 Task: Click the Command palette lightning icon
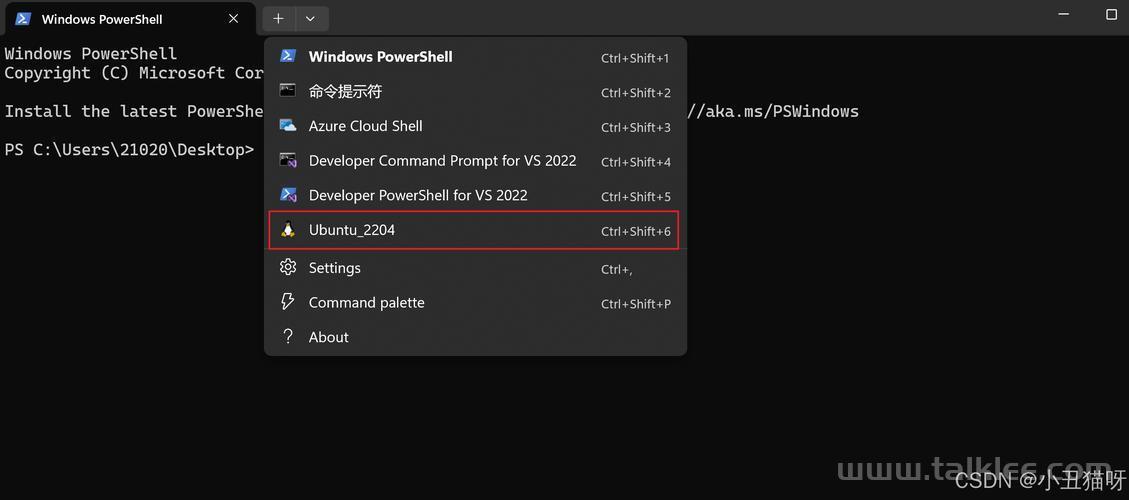point(288,302)
